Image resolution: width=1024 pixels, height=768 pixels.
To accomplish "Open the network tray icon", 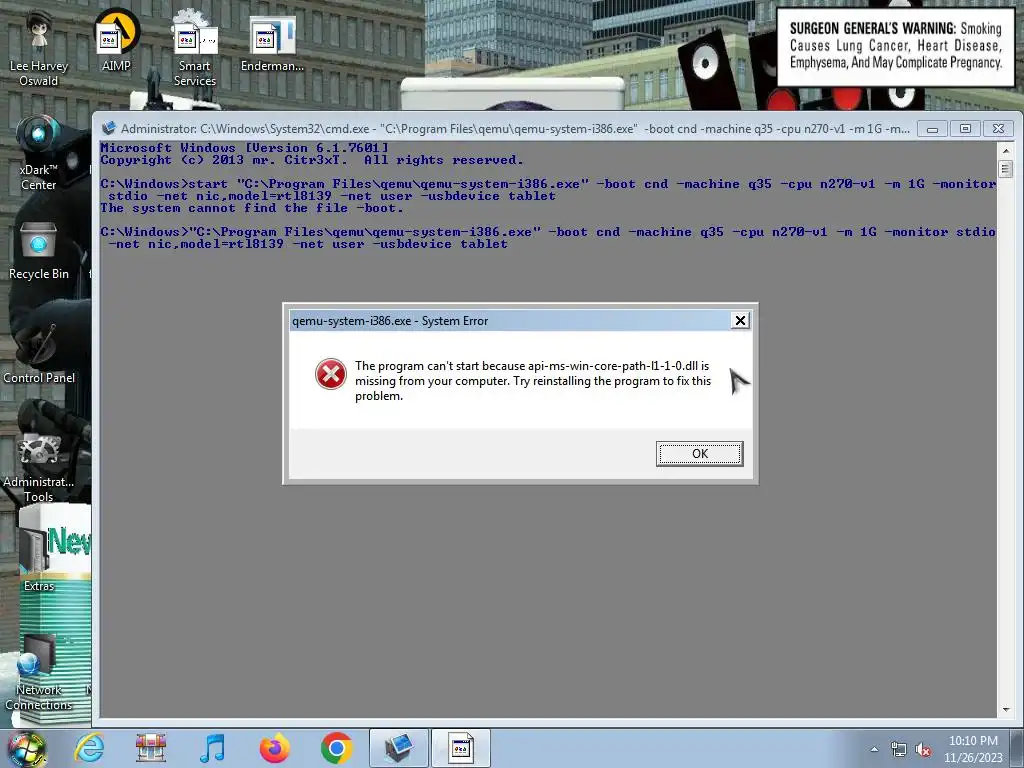I will click(x=899, y=750).
